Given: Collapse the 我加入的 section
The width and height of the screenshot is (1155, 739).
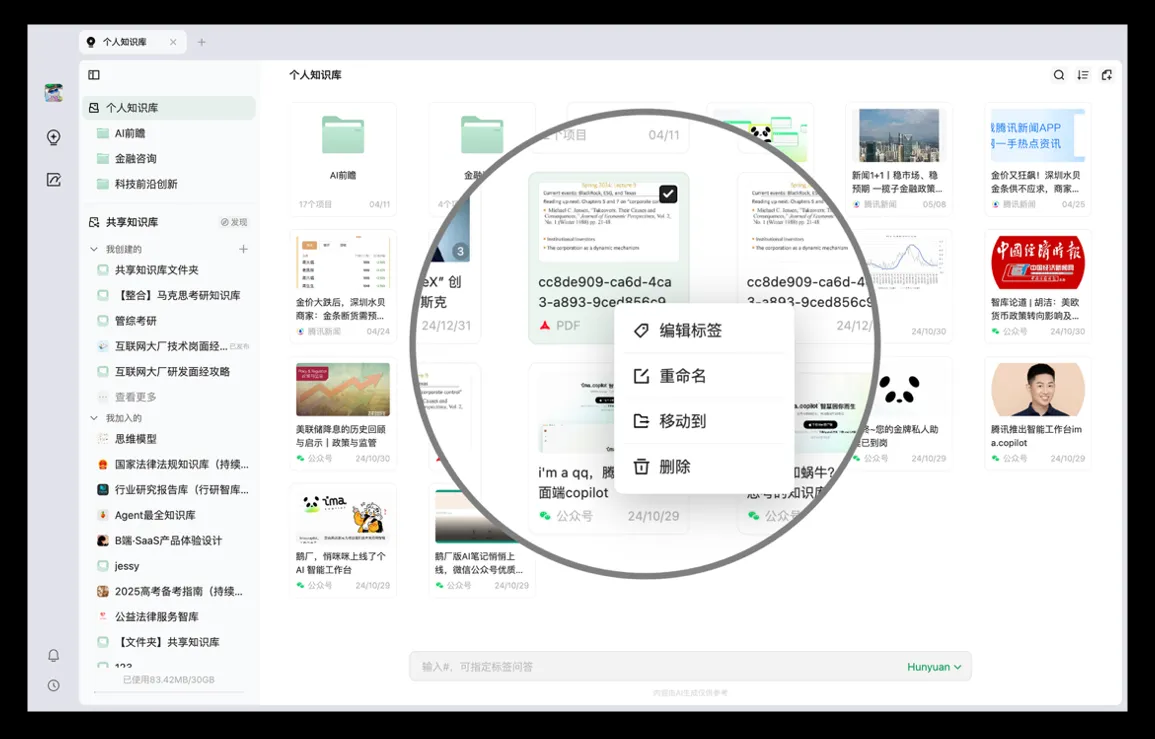Looking at the screenshot, I should (95, 418).
